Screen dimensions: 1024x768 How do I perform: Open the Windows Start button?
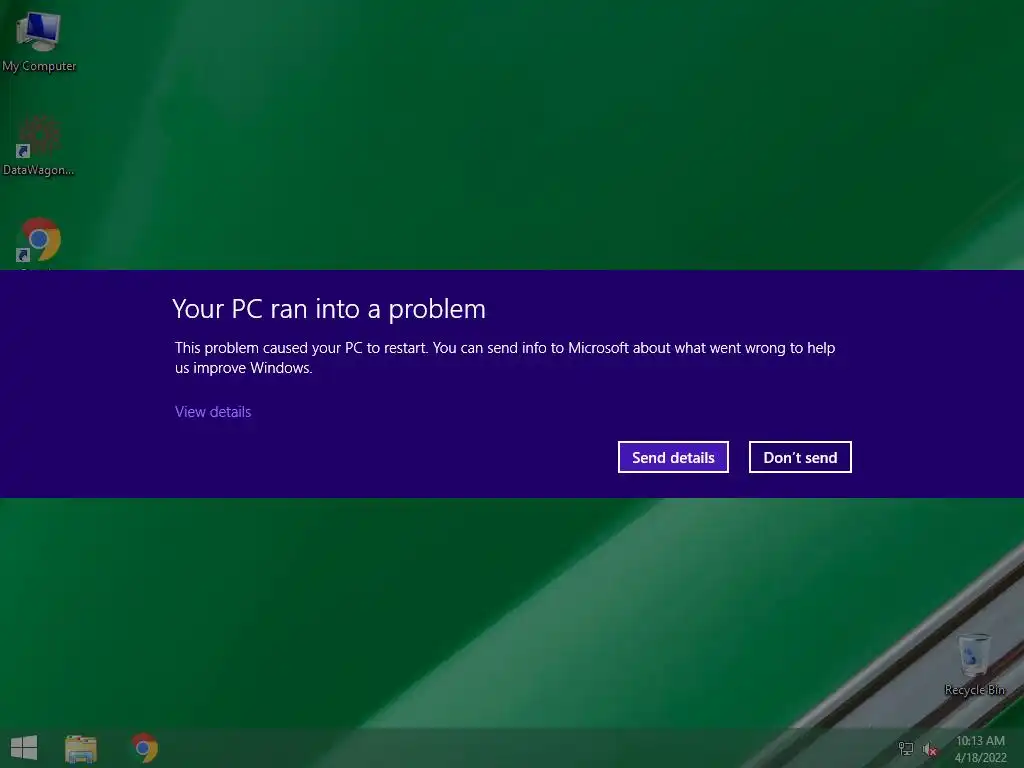[x=24, y=748]
